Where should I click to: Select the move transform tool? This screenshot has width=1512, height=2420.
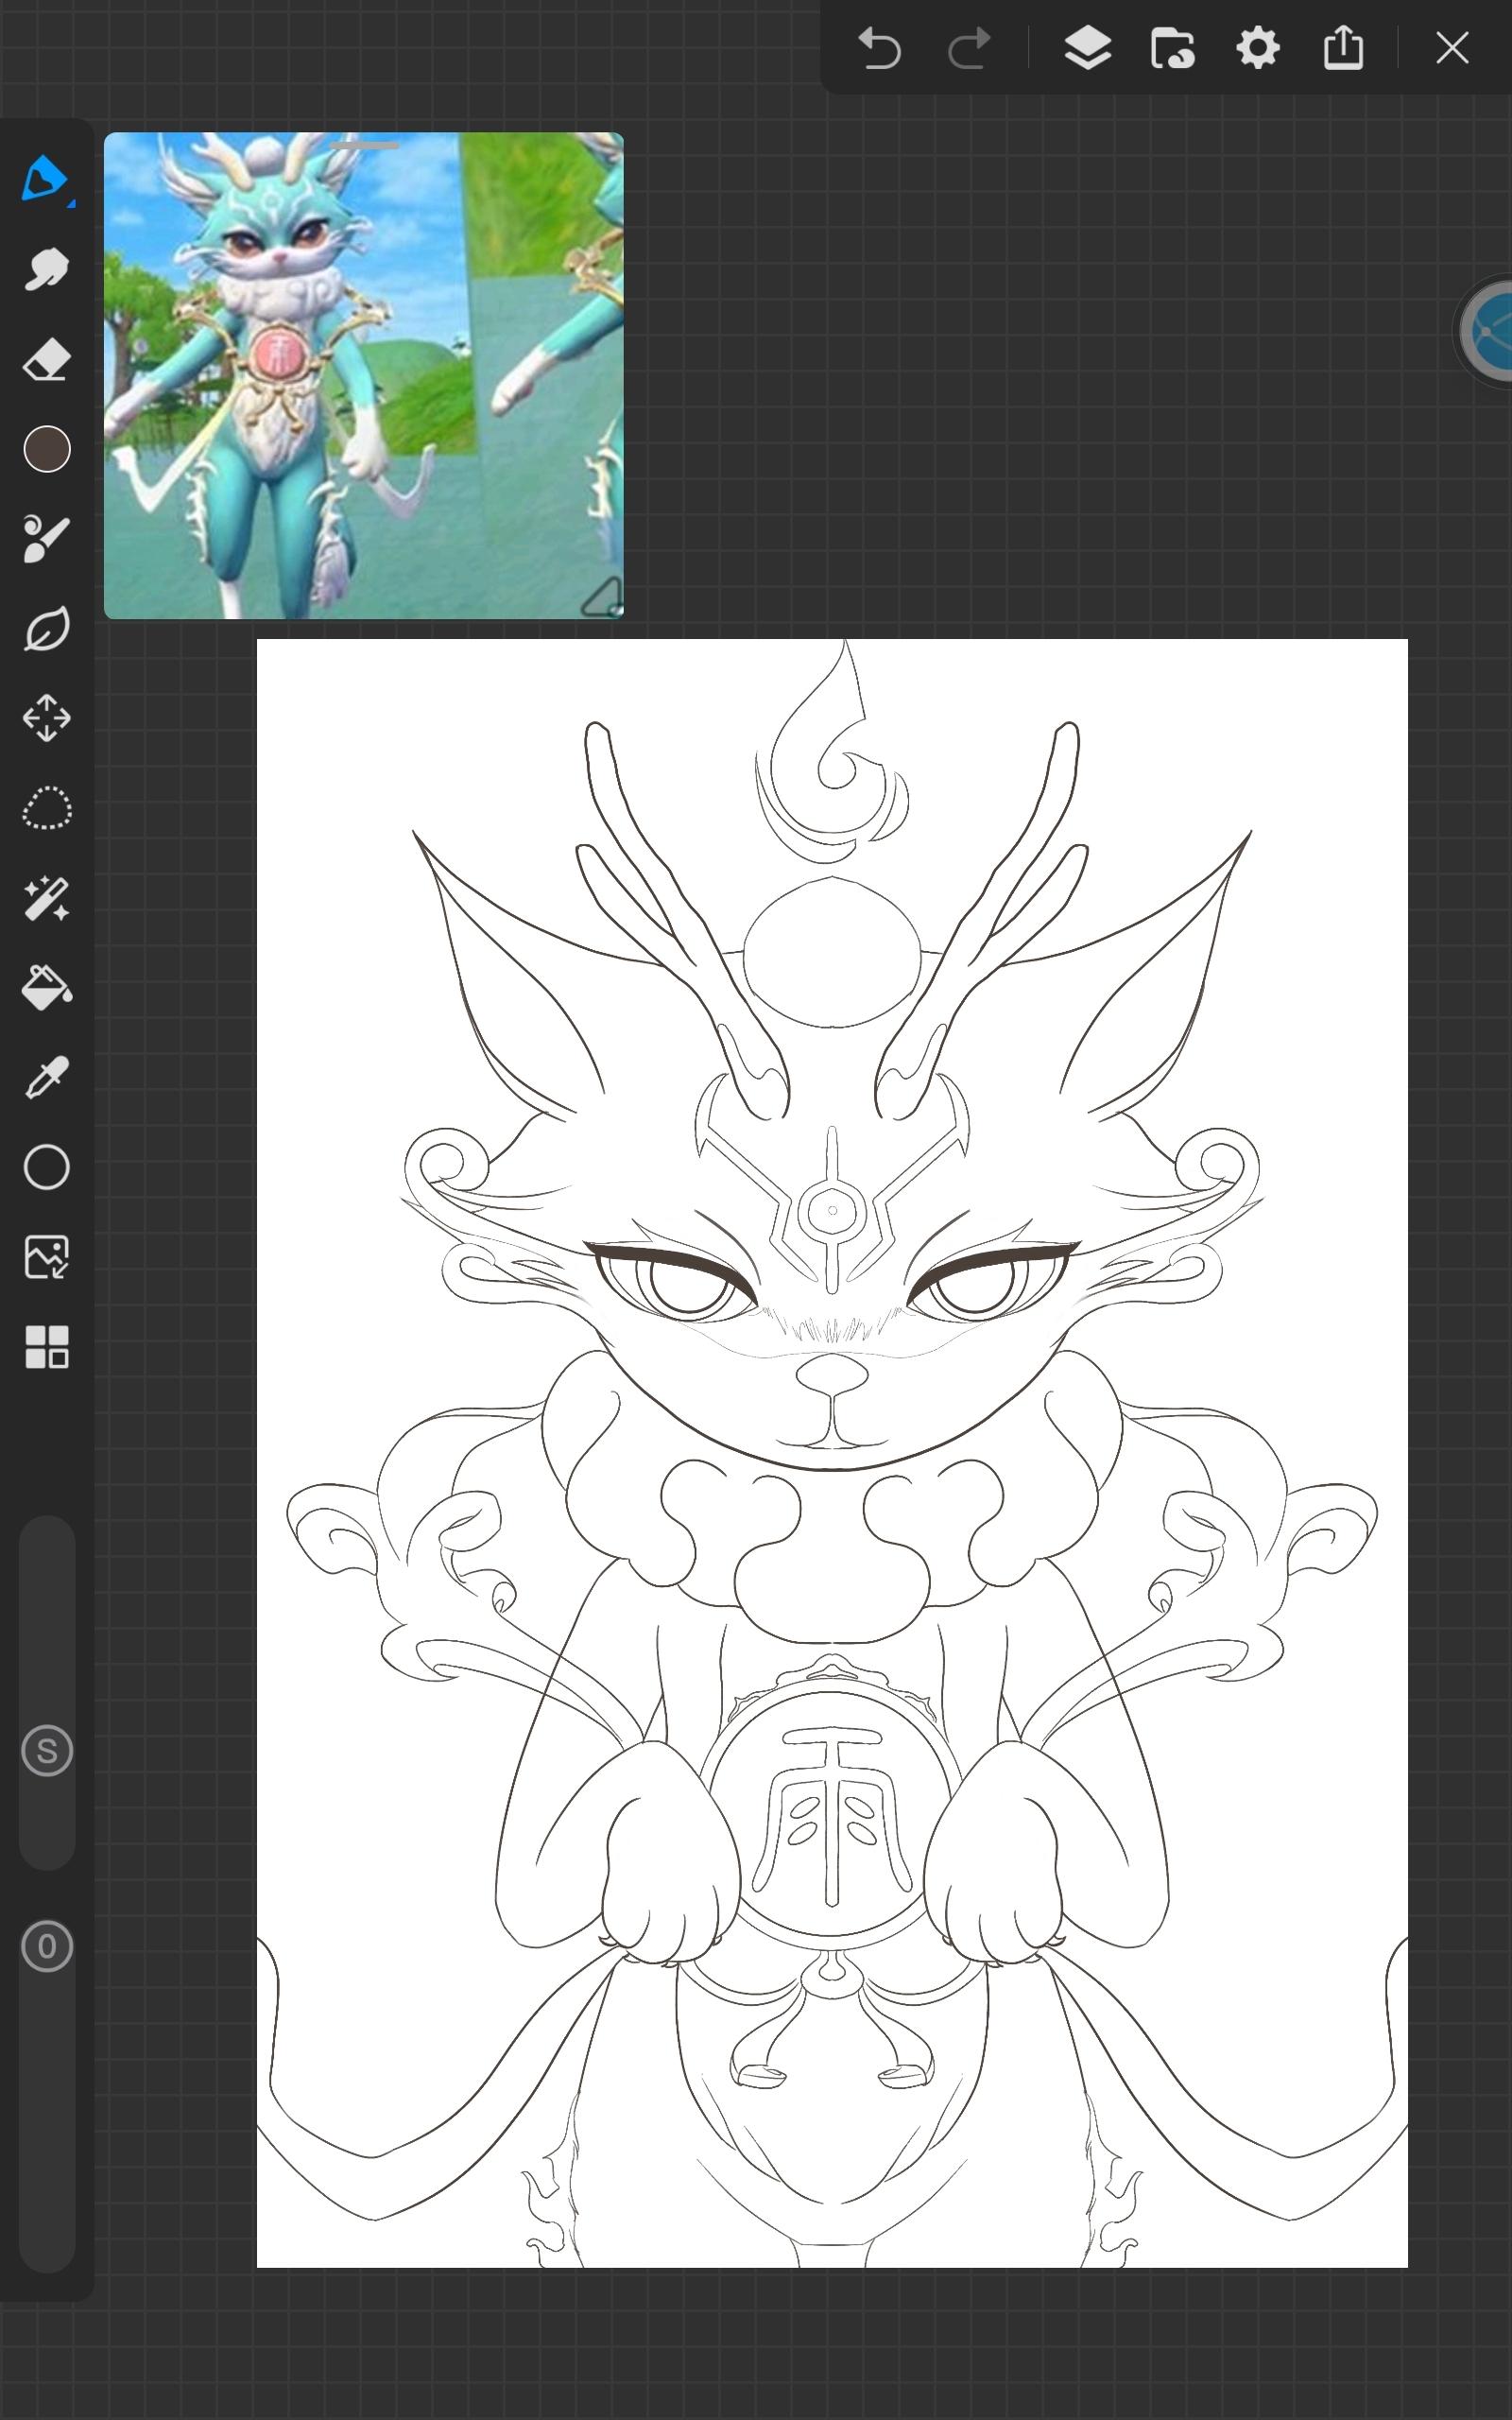pos(46,718)
